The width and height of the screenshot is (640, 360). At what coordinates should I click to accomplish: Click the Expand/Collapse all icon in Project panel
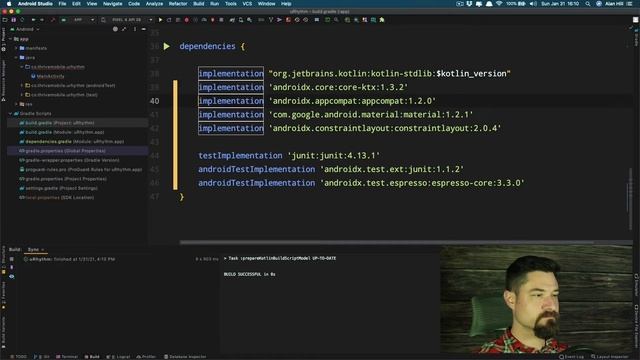124,29
